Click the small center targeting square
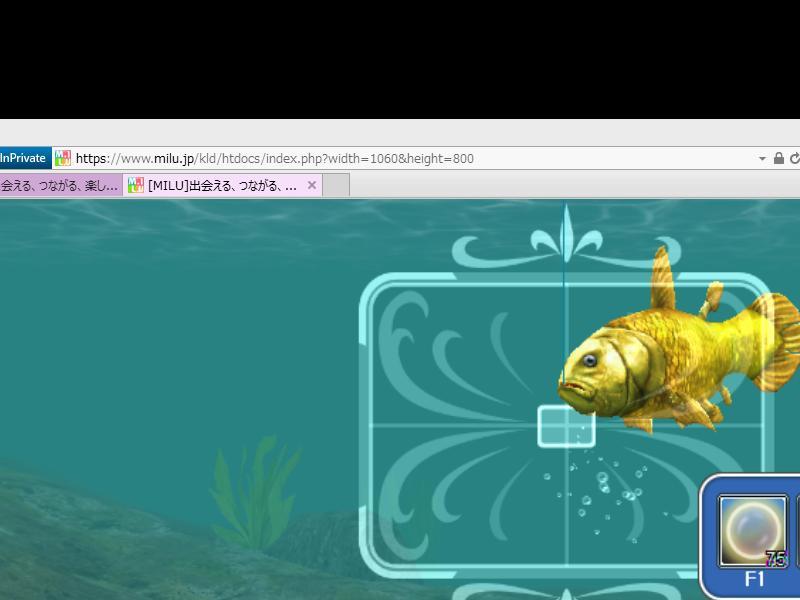This screenshot has height=600, width=800. 566,427
